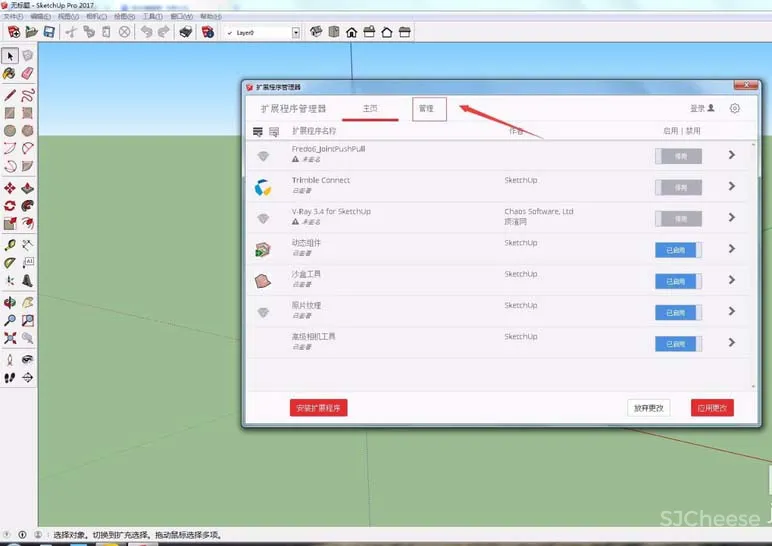Enable V-Ray 3.4 for SketchUp toggle
This screenshot has width=772, height=546.
click(x=678, y=219)
